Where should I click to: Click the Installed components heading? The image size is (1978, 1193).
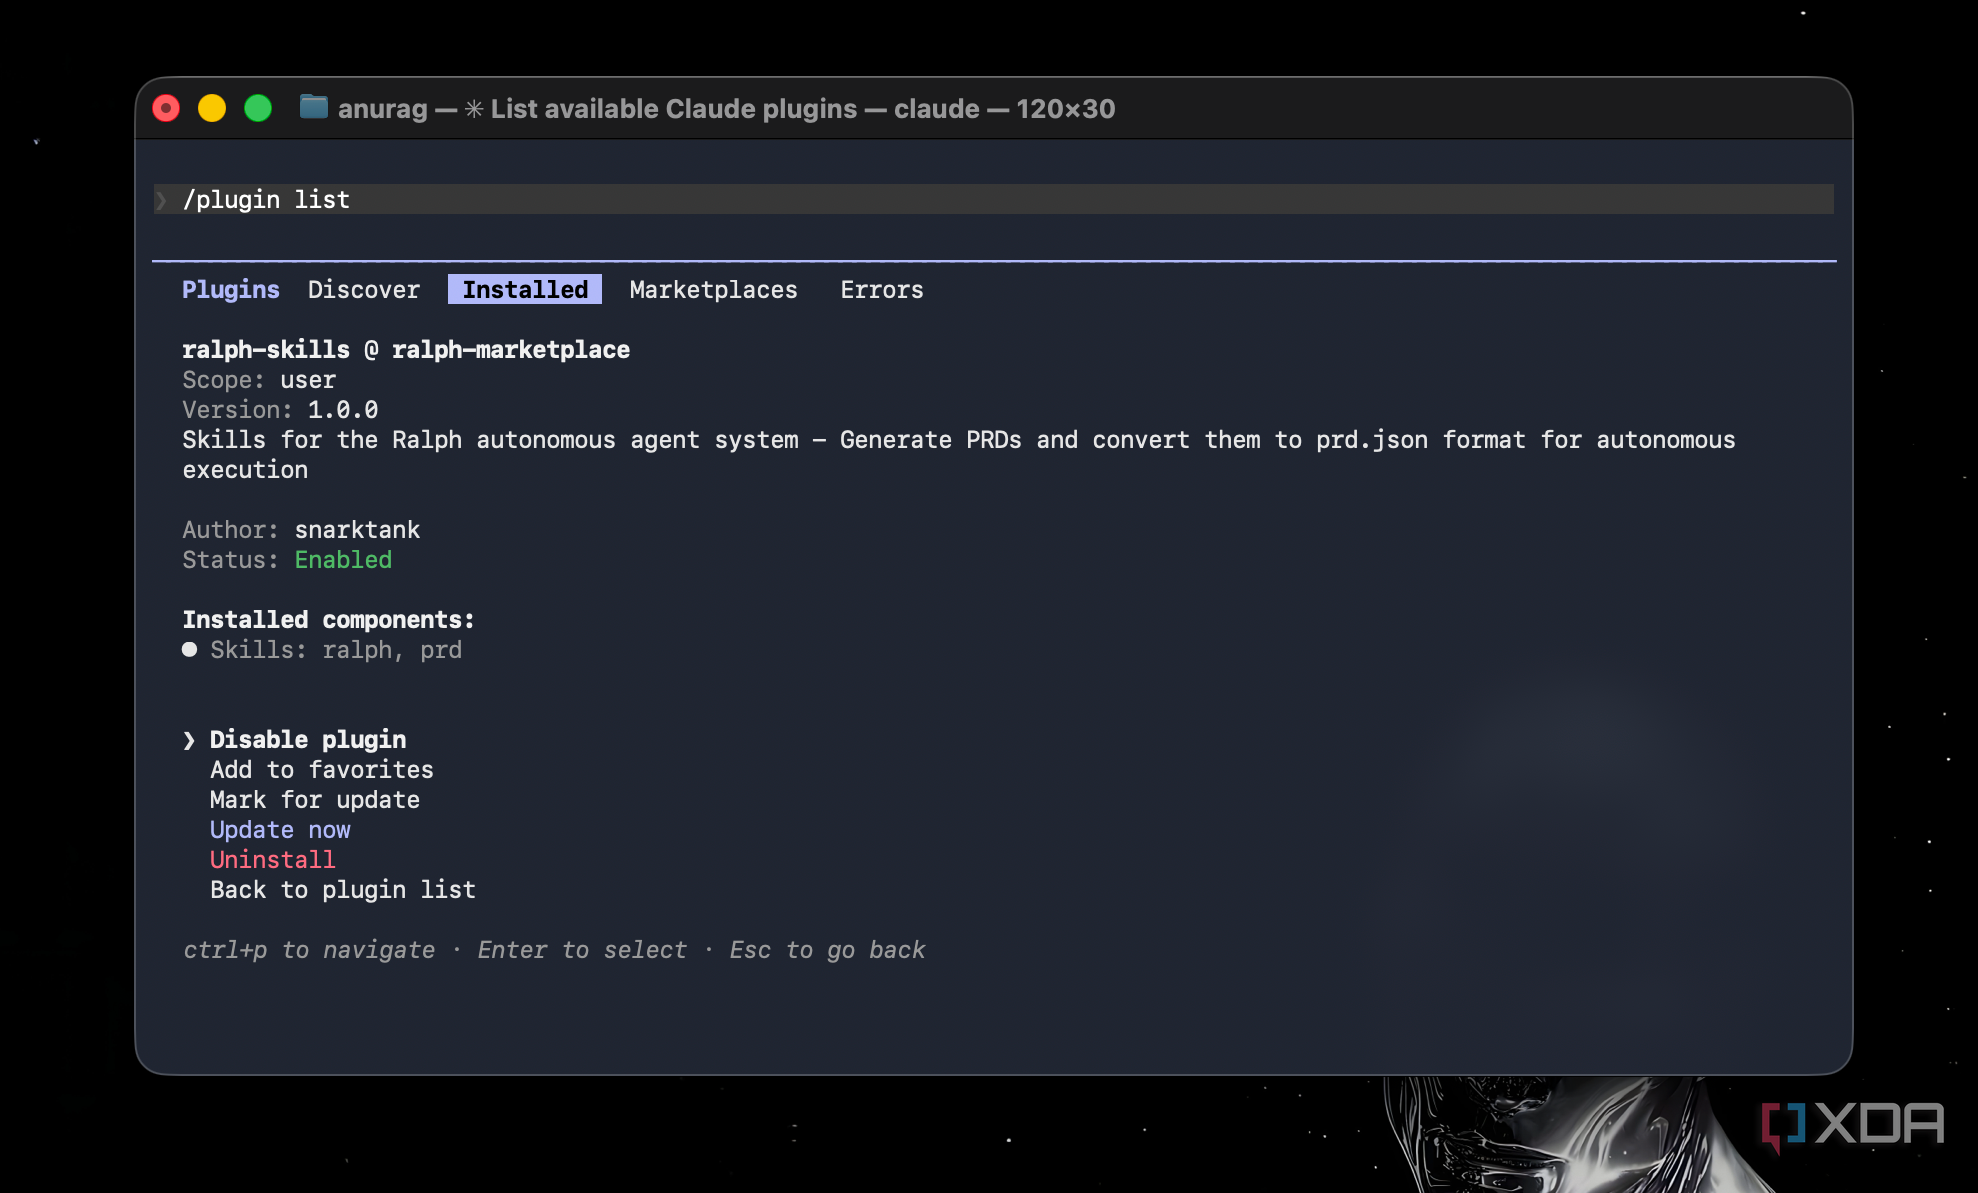[x=328, y=620]
